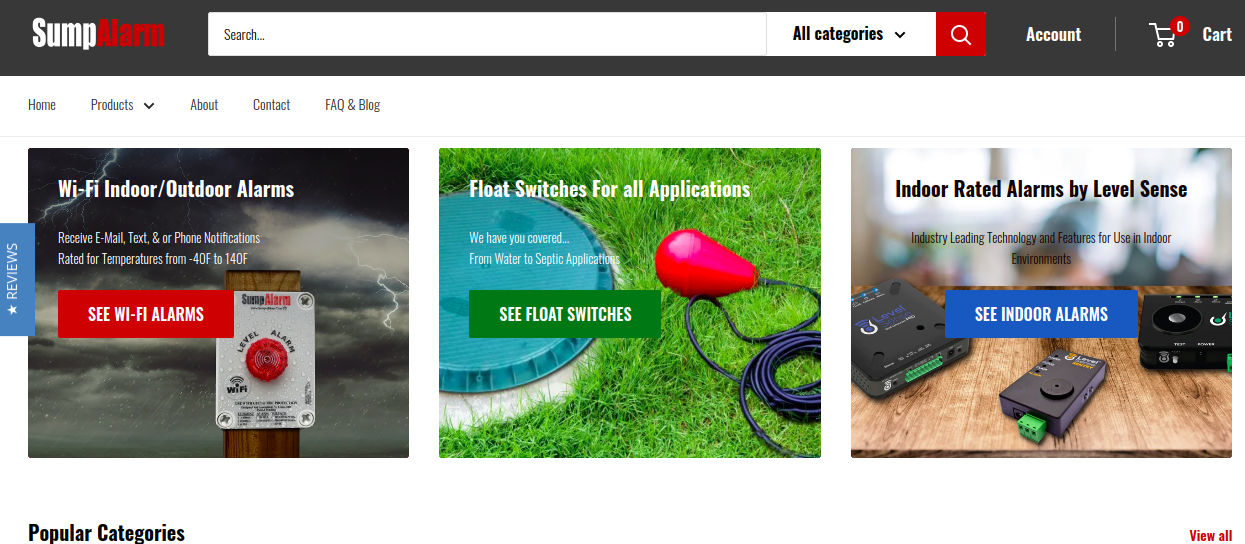The height and width of the screenshot is (544, 1245).
Task: Open the Account link
Action: pyautogui.click(x=1053, y=34)
